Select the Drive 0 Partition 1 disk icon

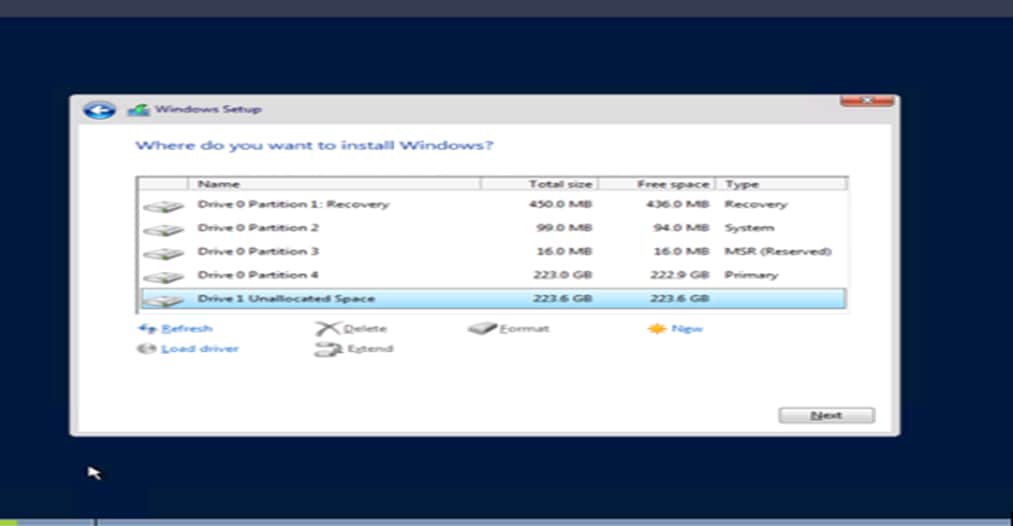163,206
